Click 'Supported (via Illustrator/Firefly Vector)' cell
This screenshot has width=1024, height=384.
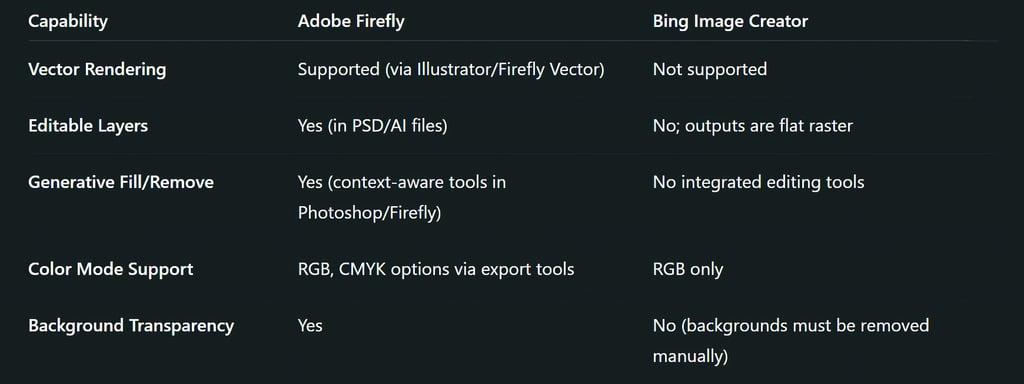click(x=451, y=69)
